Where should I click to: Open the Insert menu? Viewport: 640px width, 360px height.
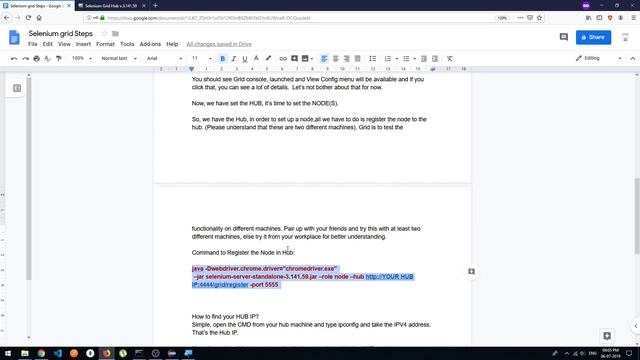[x=83, y=44]
